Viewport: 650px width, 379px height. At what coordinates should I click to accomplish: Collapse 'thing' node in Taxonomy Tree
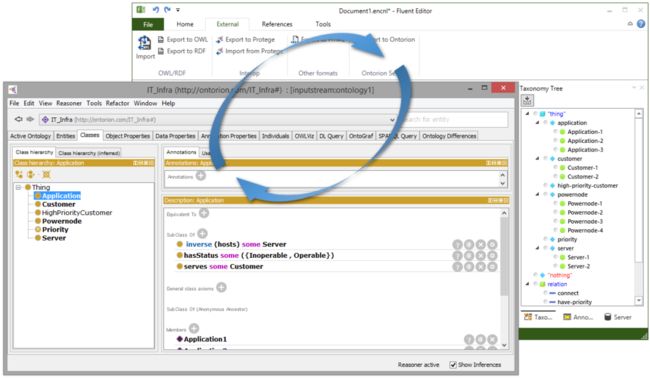527,114
